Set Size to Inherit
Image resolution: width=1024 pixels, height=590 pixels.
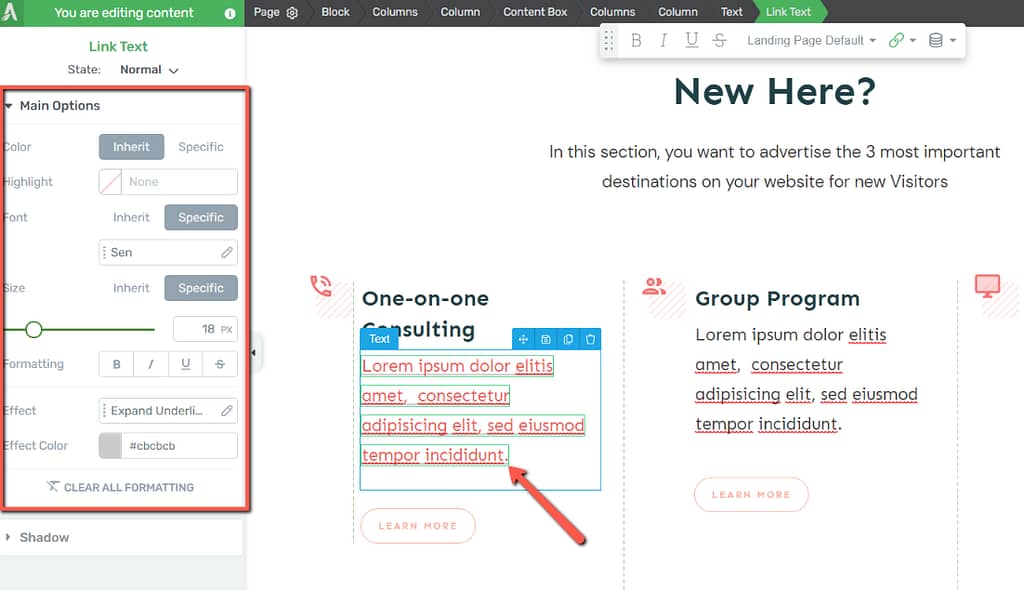click(x=131, y=288)
